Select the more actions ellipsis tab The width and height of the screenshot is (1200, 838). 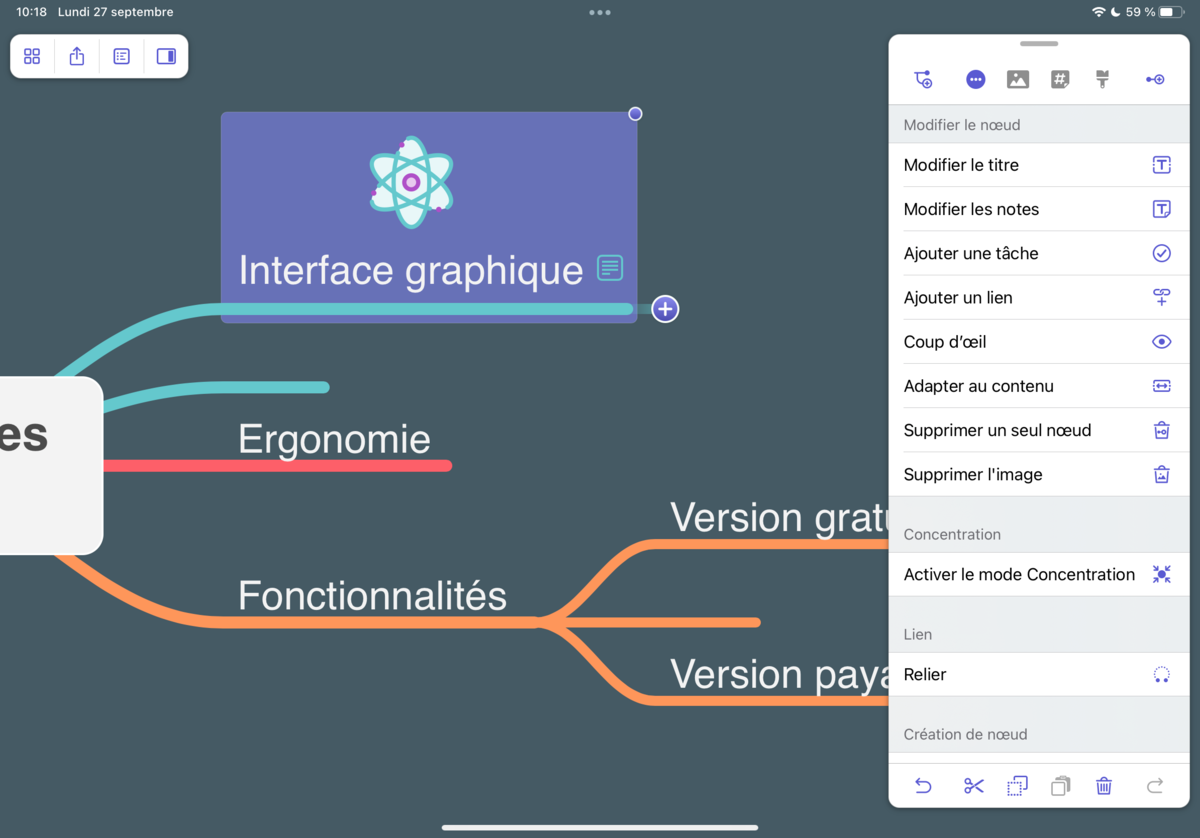pos(975,80)
